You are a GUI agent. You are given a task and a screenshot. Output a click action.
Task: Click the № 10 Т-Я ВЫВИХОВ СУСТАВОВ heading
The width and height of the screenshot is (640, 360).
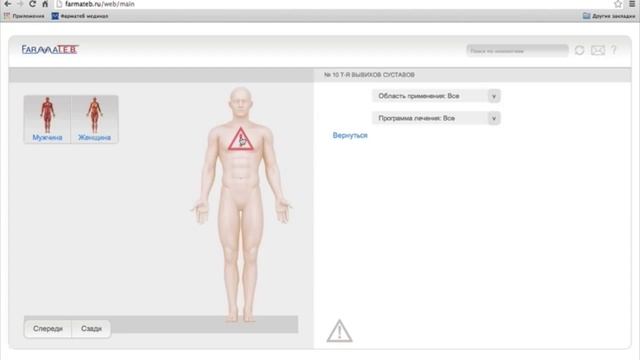[x=369, y=75]
